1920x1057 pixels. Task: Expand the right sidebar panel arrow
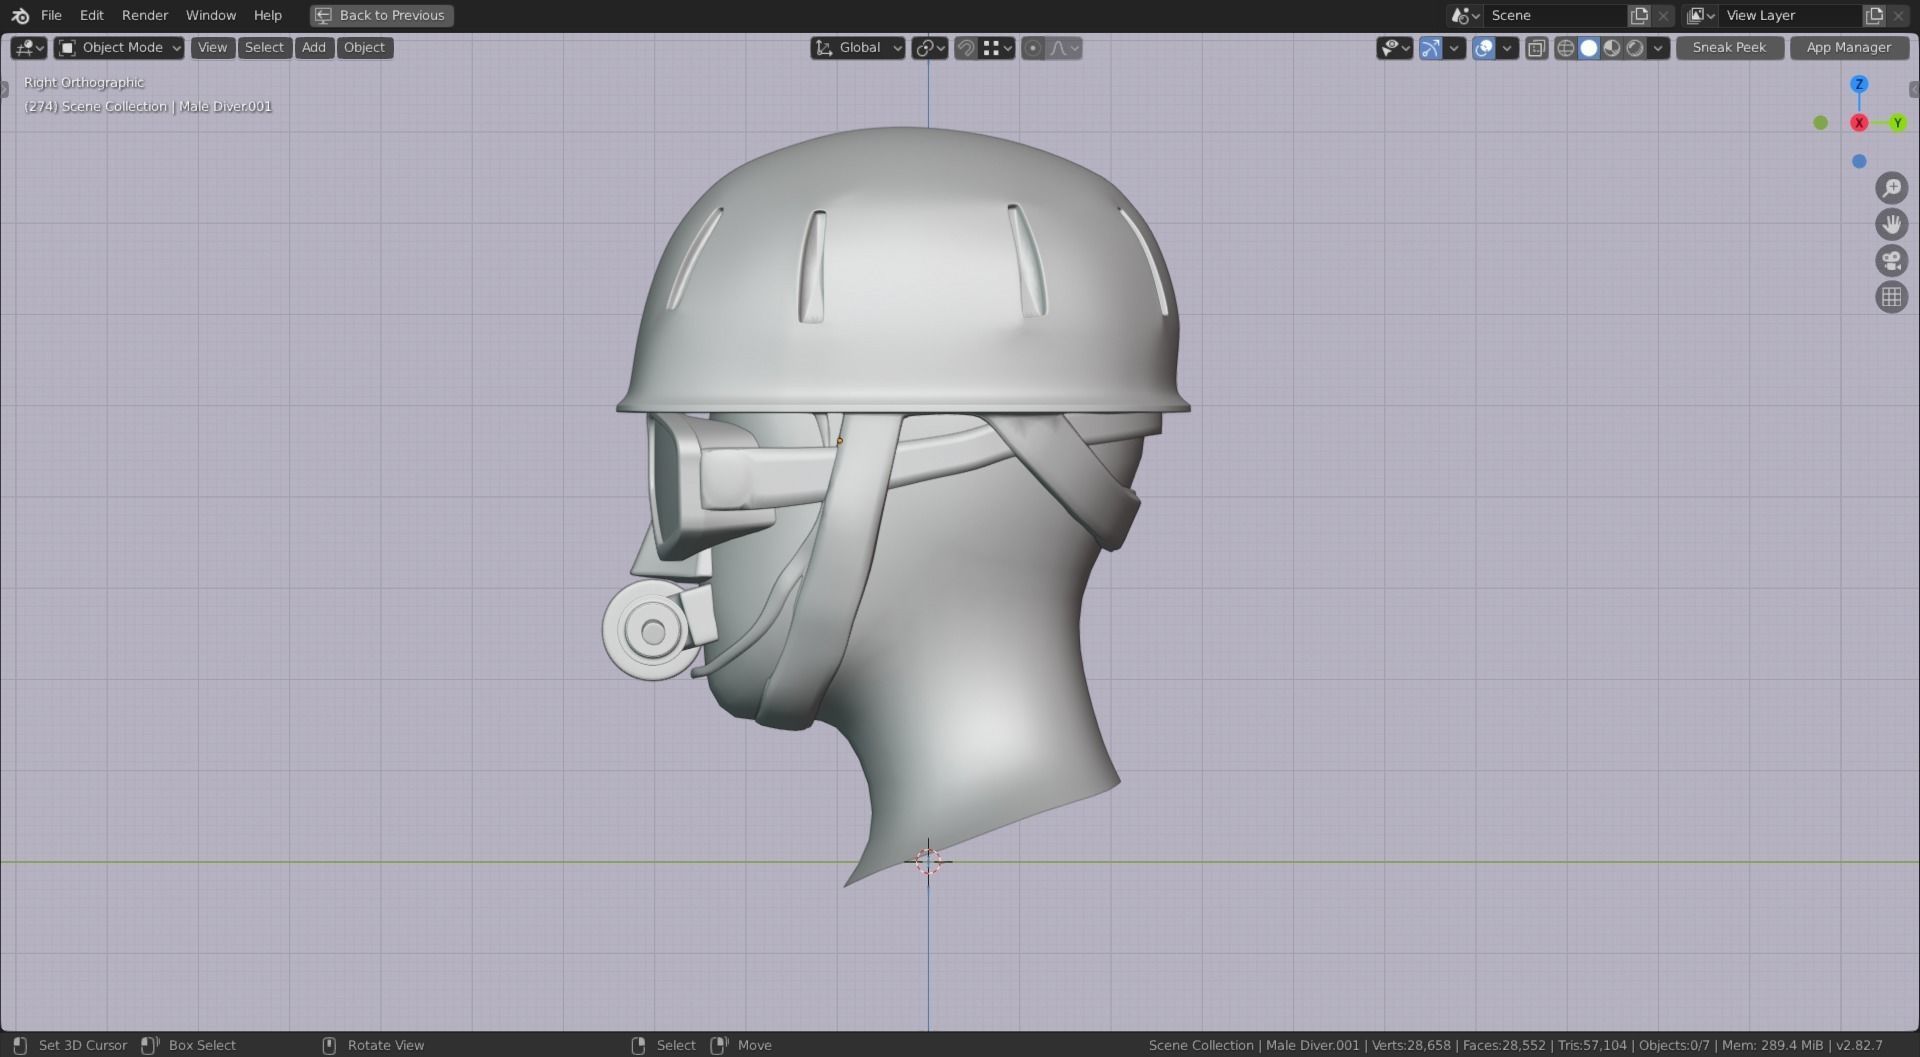point(1915,89)
